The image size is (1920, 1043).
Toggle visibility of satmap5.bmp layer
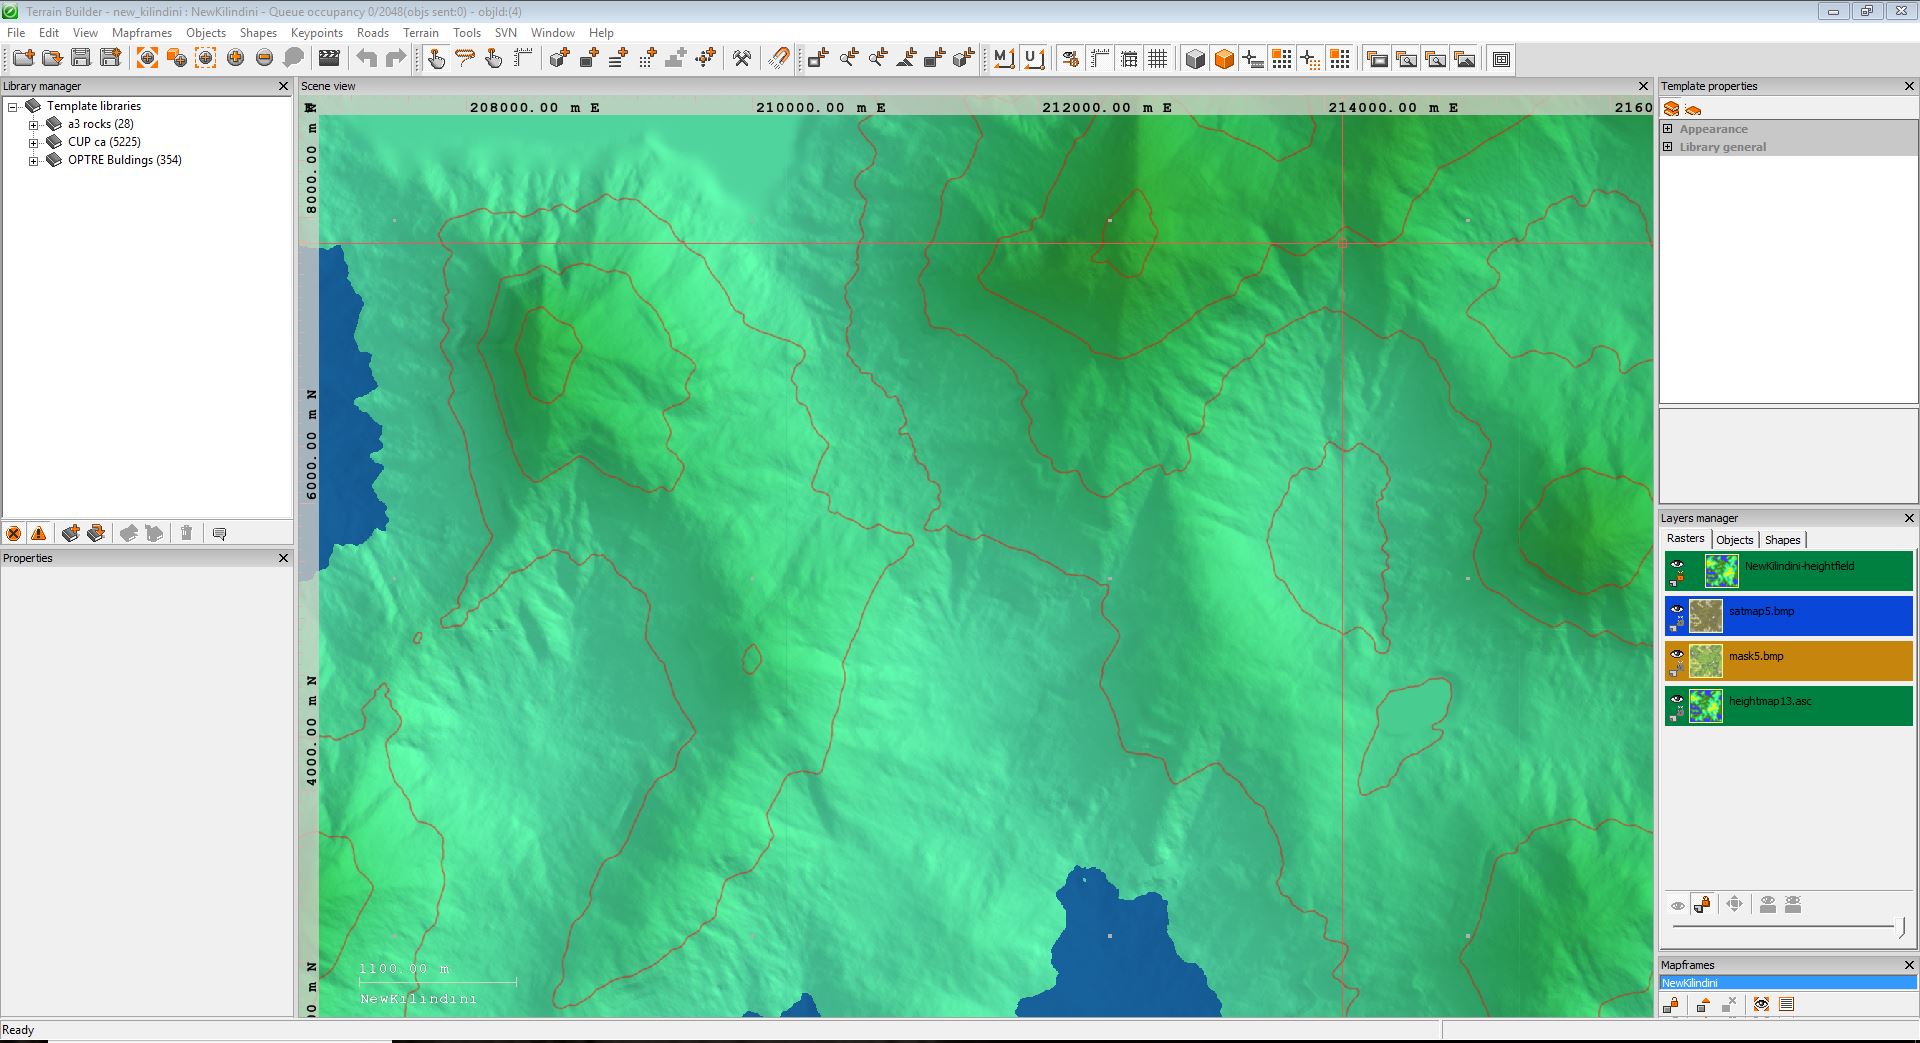click(x=1677, y=609)
